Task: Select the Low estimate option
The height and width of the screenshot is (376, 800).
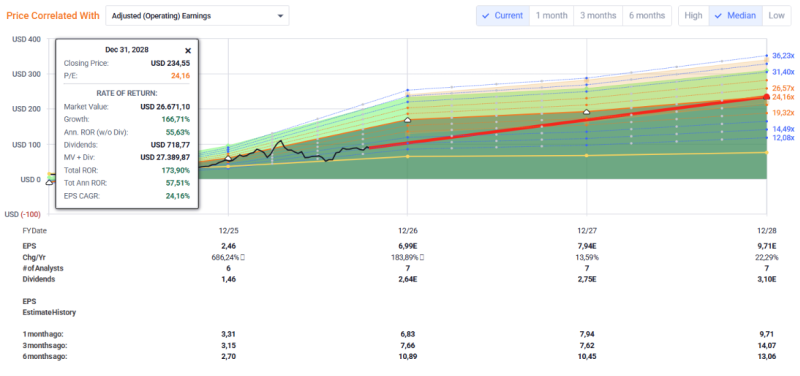Action: tap(776, 15)
